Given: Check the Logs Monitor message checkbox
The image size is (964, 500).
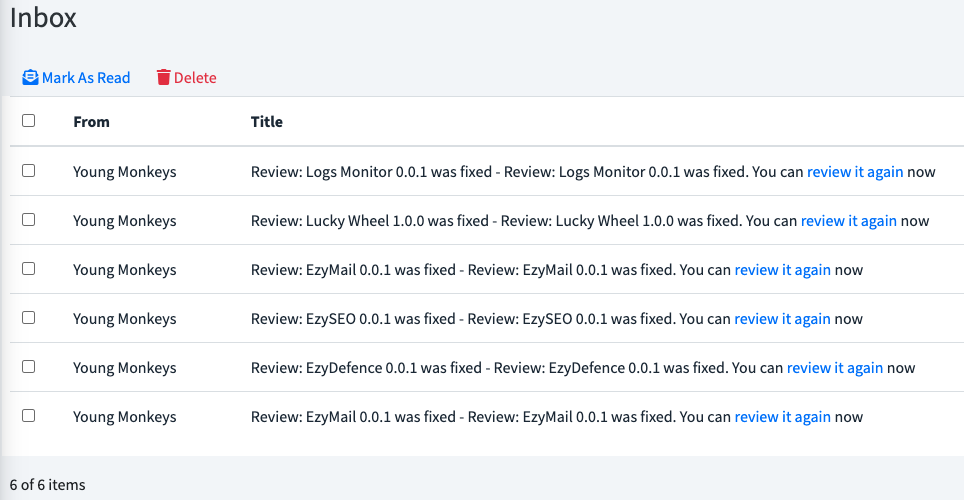Looking at the screenshot, I should pos(28,171).
